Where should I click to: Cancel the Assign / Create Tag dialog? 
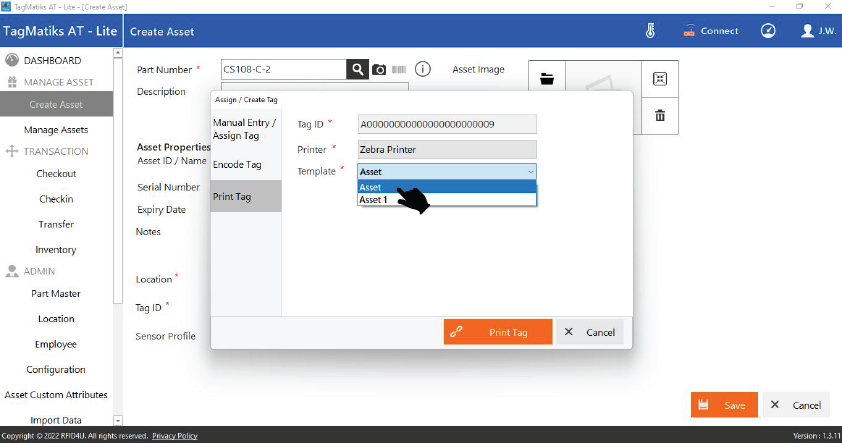[590, 332]
